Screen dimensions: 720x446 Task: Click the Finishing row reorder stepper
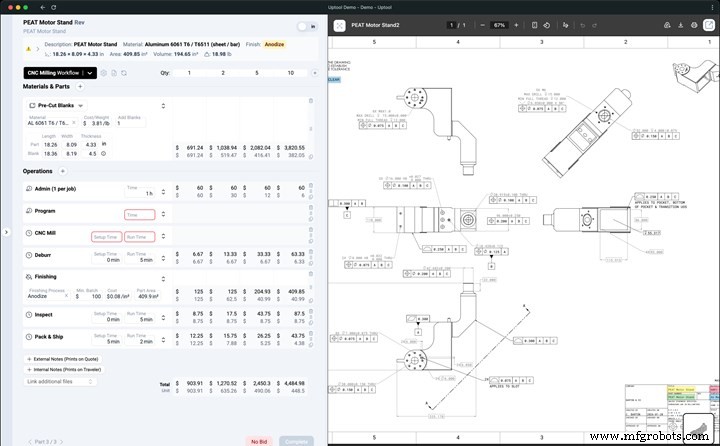pos(163,279)
